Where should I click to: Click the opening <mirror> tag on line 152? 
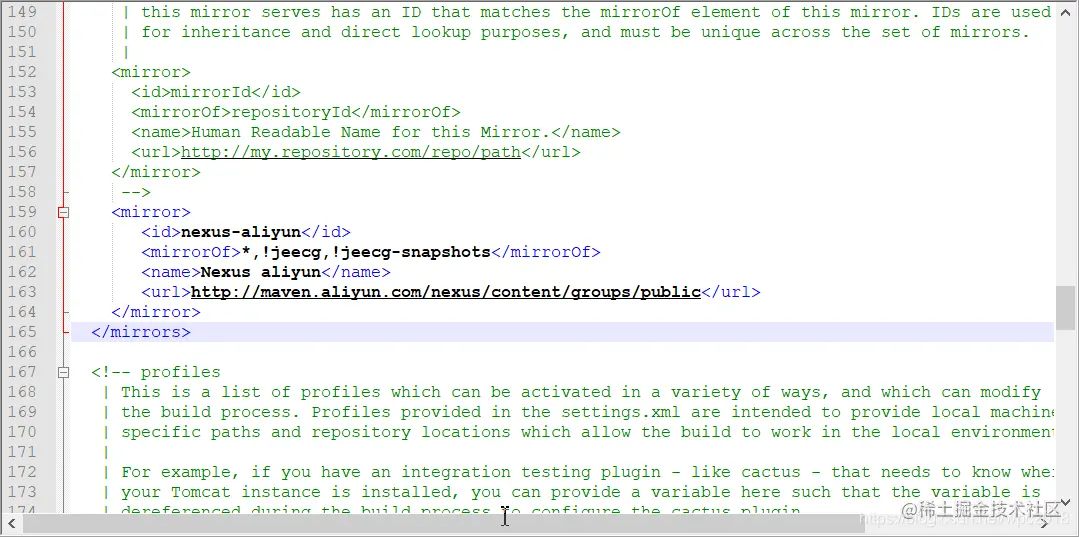click(151, 72)
